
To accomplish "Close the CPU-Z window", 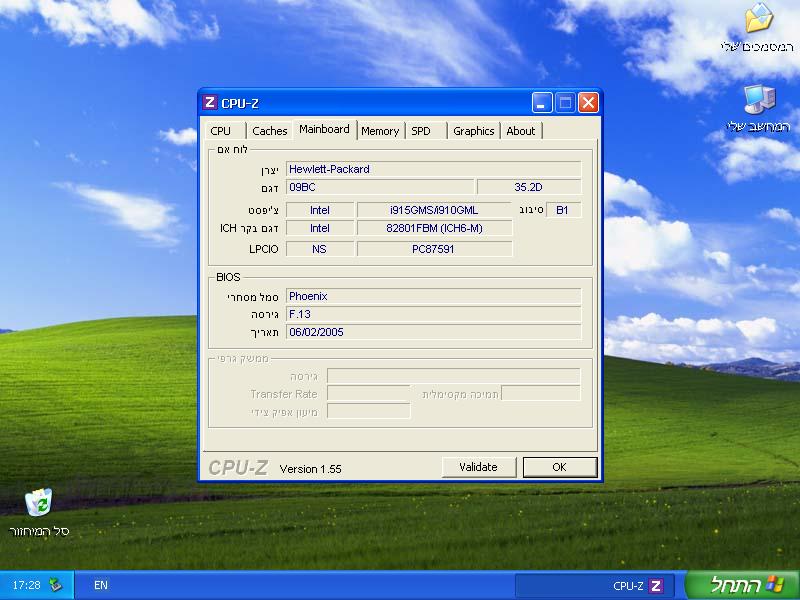I will click(588, 103).
